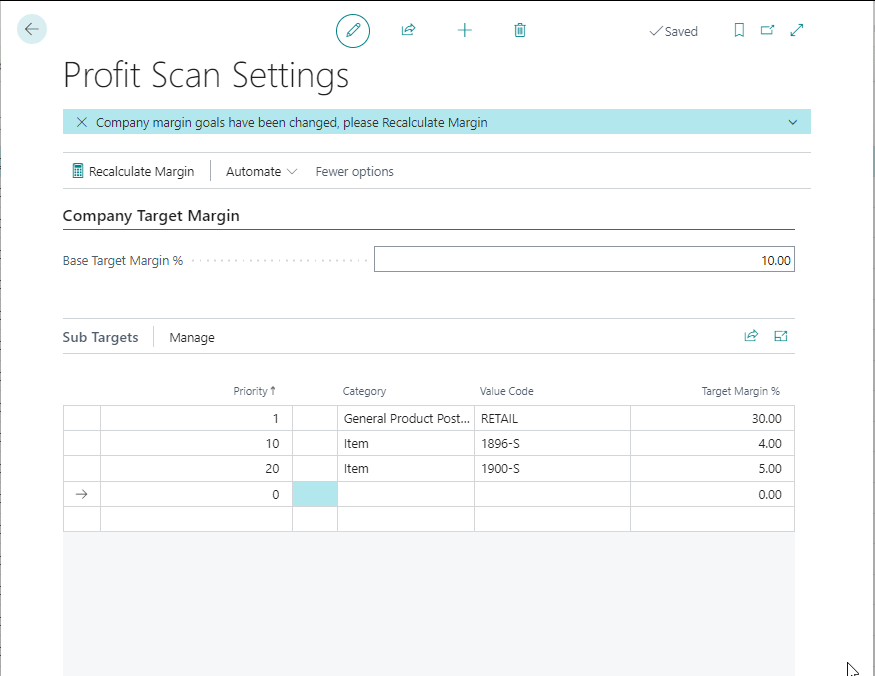Click the Base Target Margin % field
The height and width of the screenshot is (676, 875).
click(x=584, y=260)
